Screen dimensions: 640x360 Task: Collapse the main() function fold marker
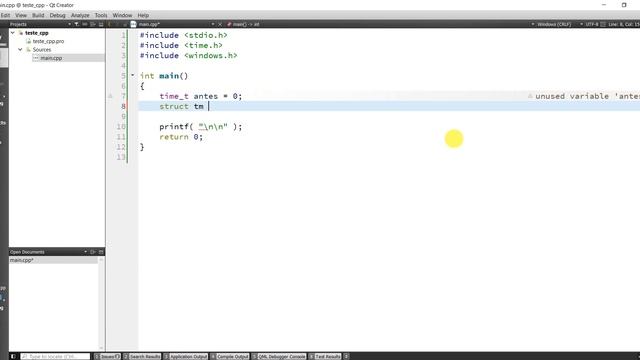(x=132, y=75)
